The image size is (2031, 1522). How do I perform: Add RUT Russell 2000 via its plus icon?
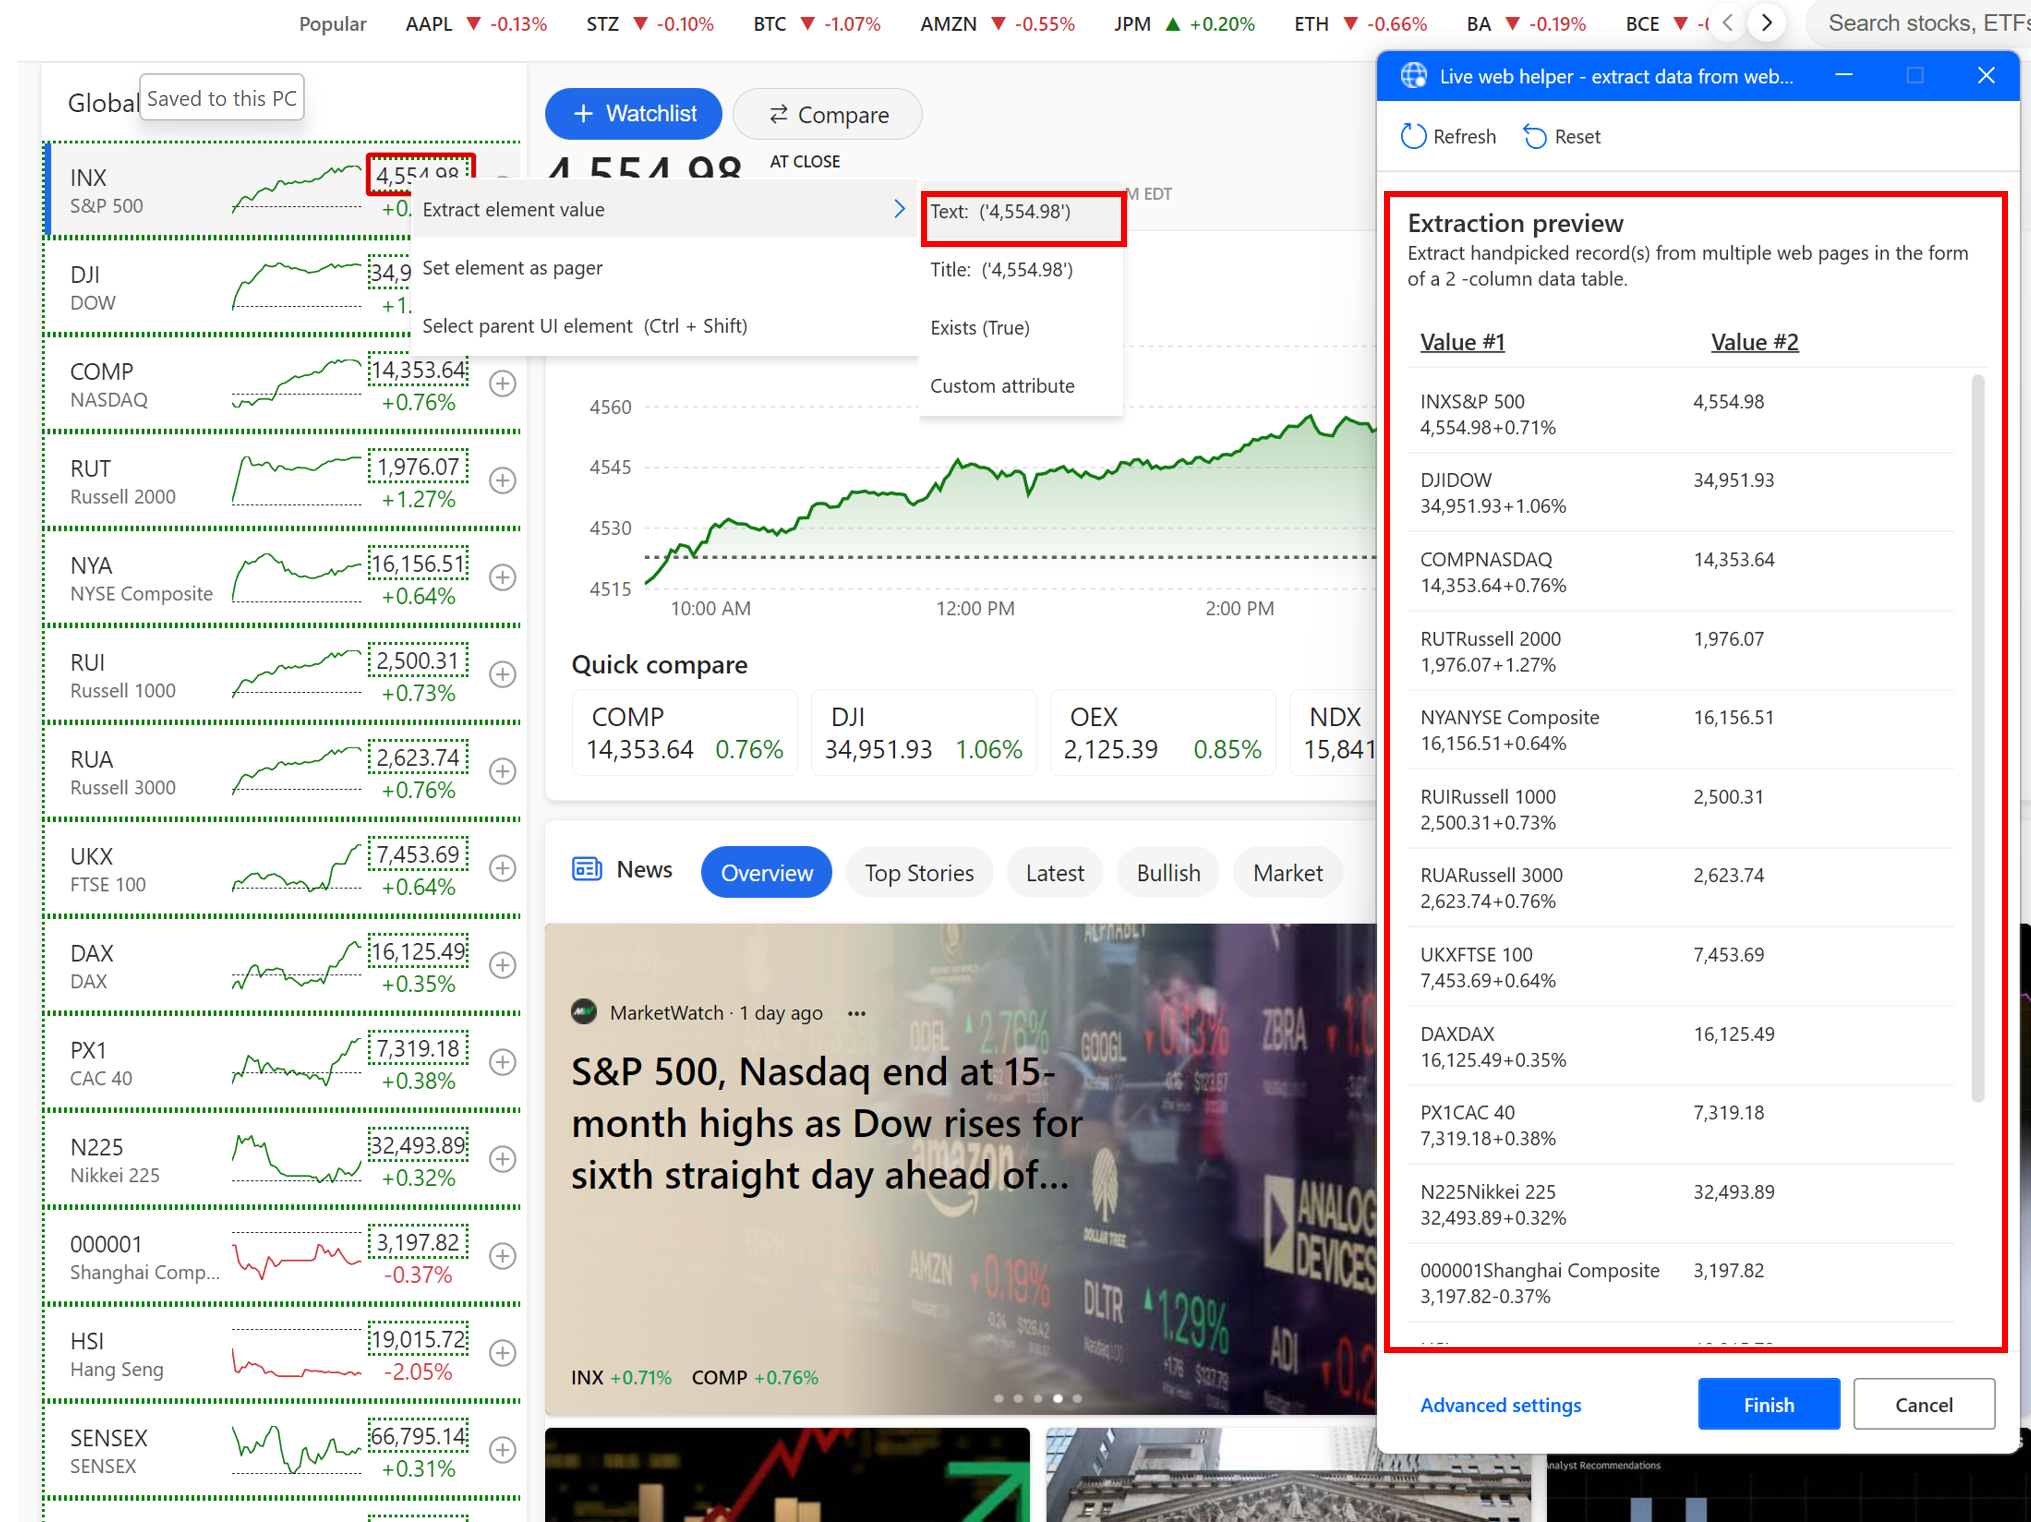tap(503, 480)
